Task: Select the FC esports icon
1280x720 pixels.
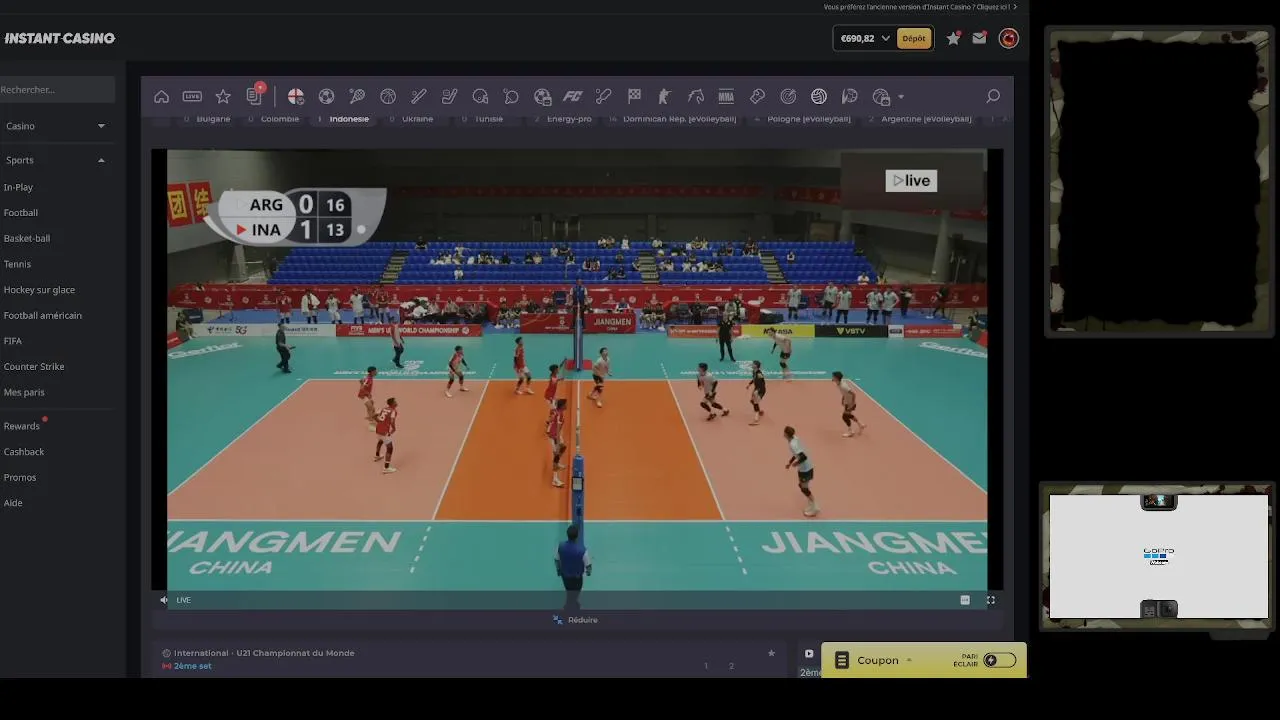Action: click(x=573, y=97)
